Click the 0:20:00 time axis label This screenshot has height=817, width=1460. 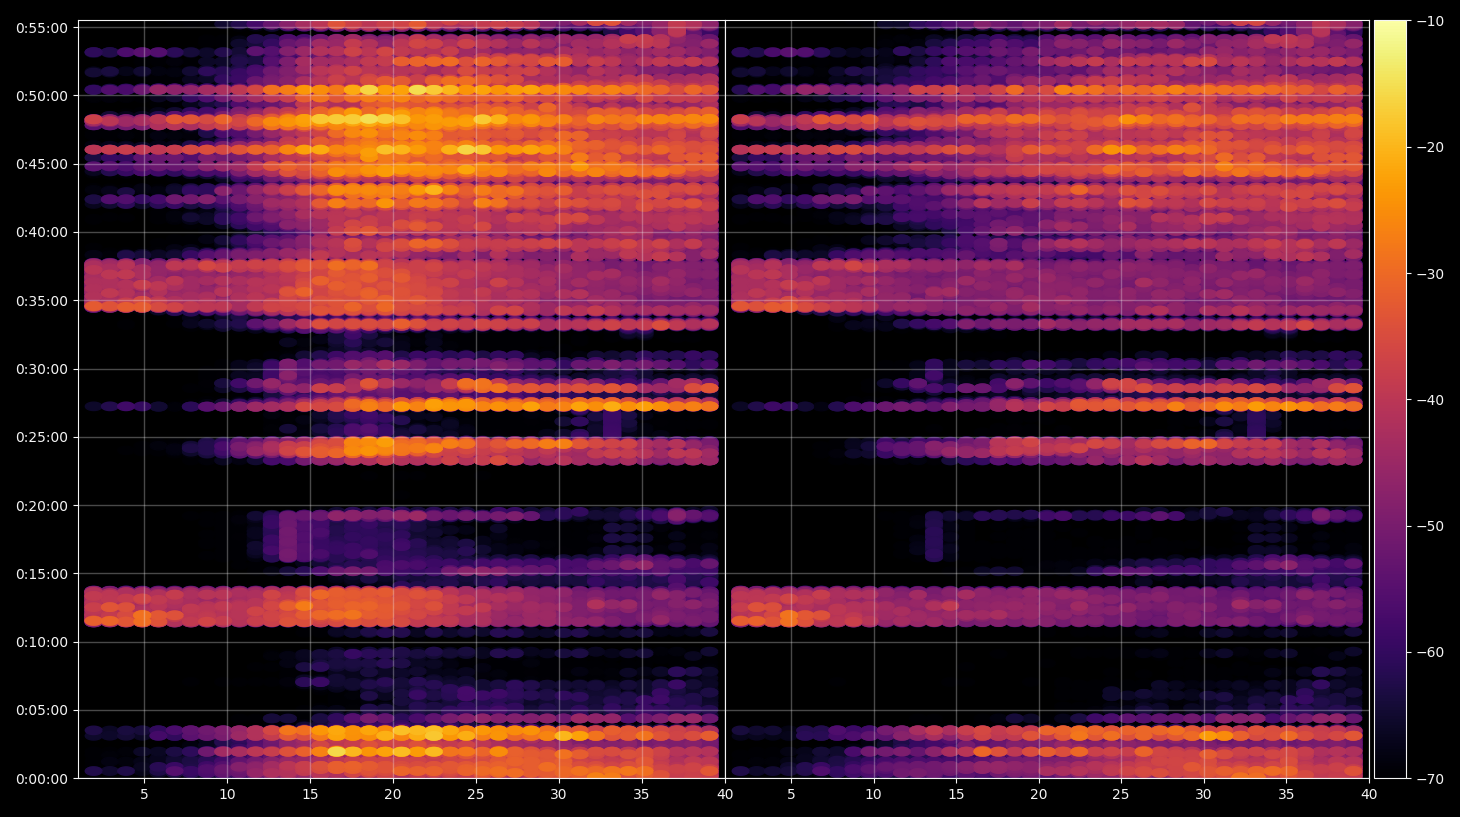point(42,506)
